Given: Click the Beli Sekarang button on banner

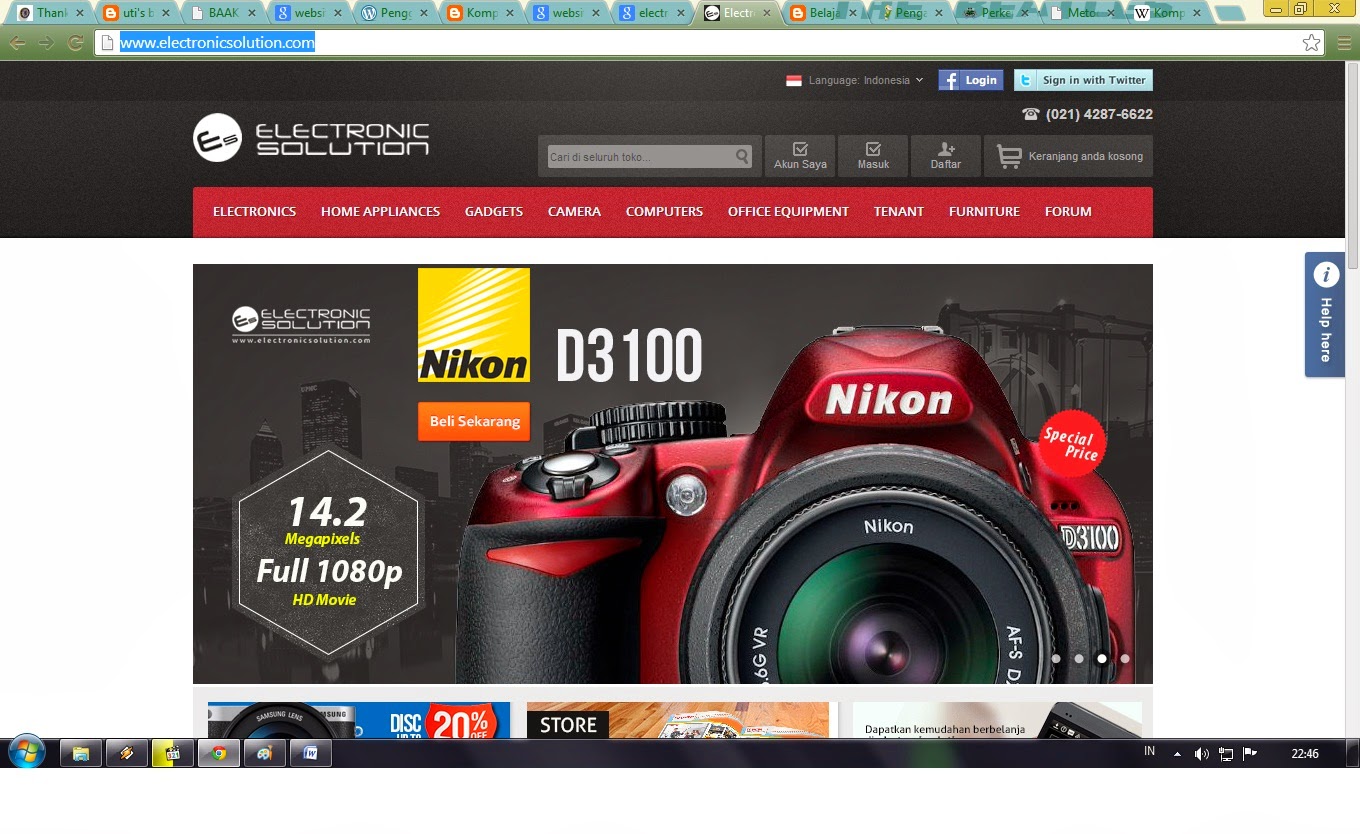Looking at the screenshot, I should point(474,421).
